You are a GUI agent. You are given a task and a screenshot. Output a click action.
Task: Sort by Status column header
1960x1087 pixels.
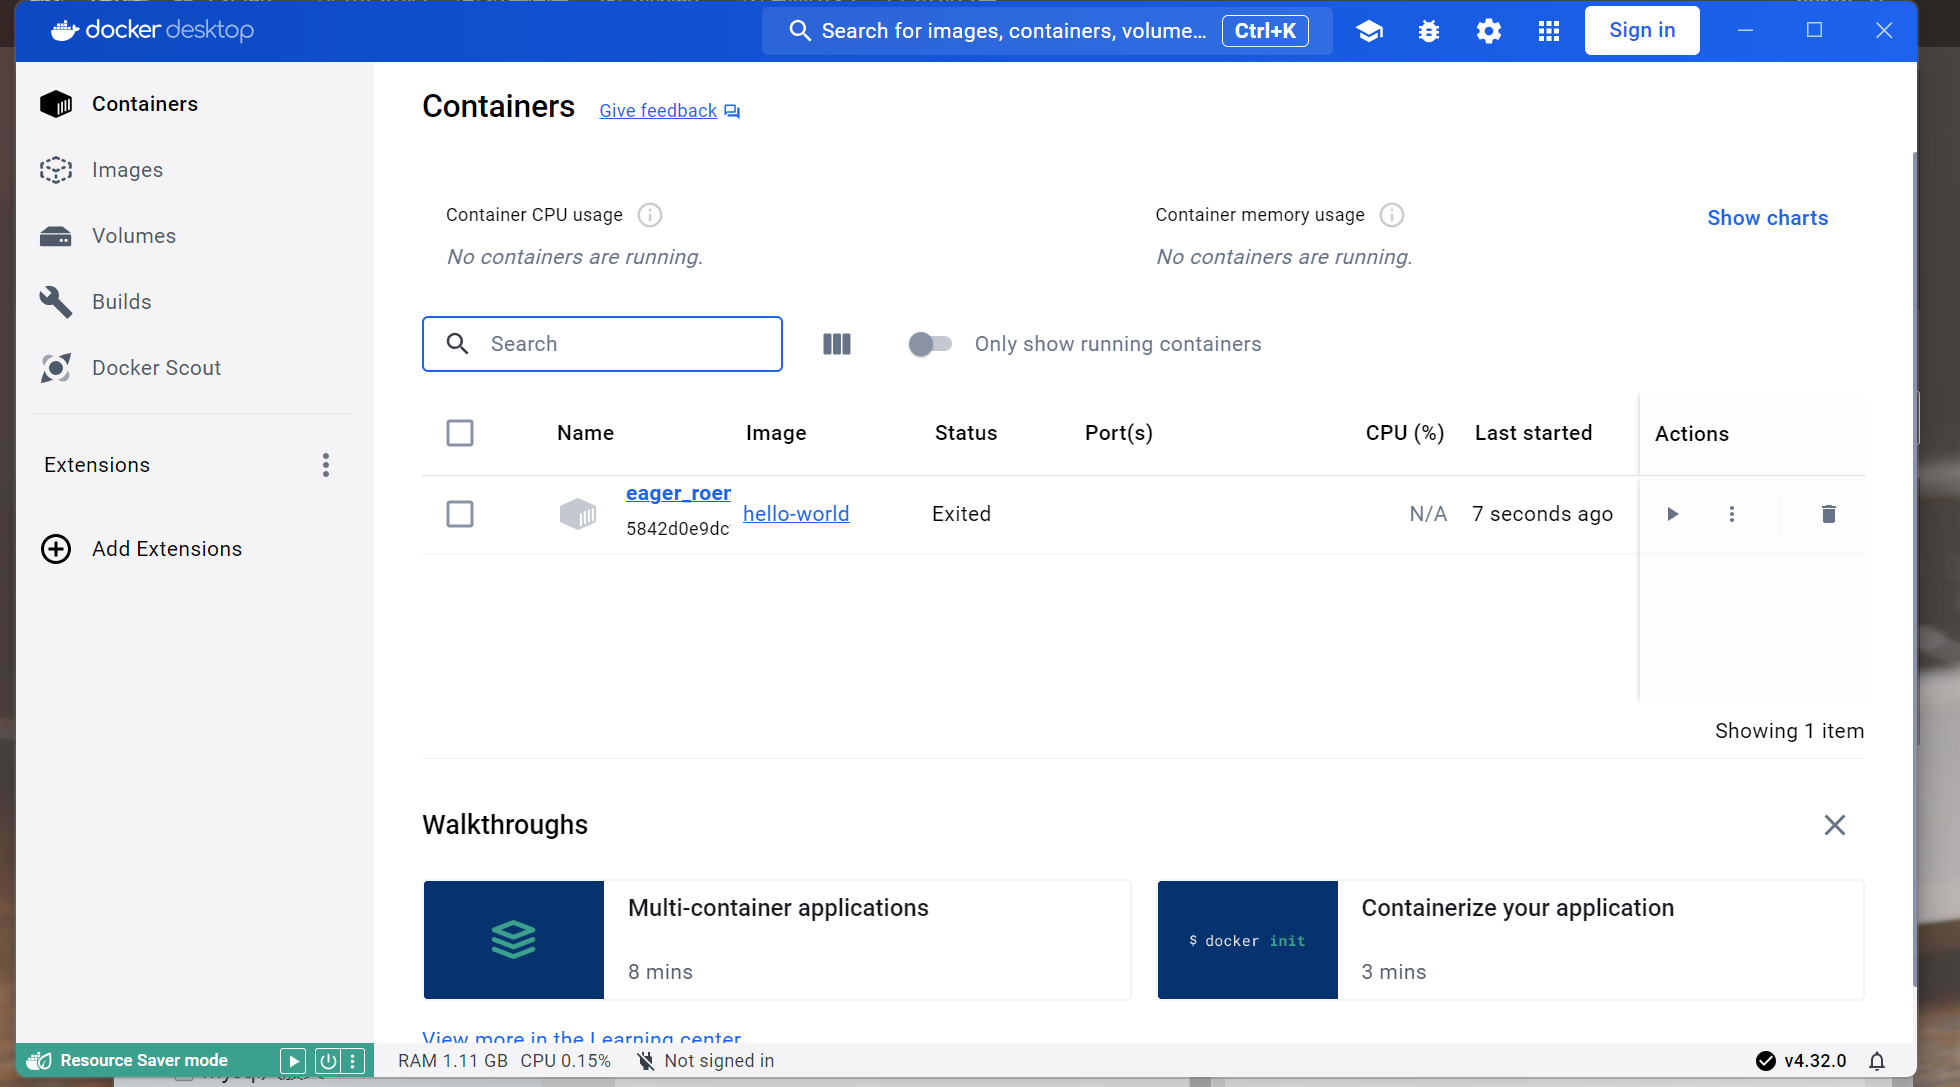coord(966,433)
